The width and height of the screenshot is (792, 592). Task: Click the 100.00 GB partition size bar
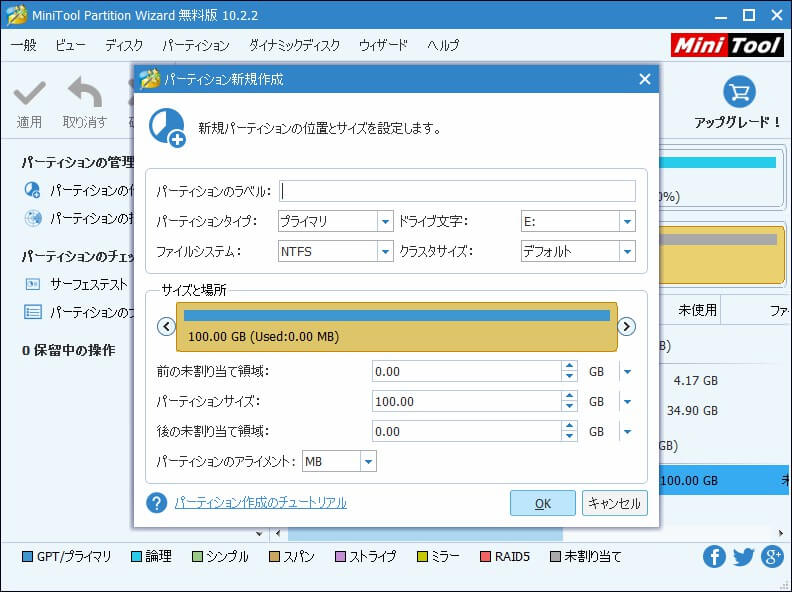pyautogui.click(x=397, y=327)
